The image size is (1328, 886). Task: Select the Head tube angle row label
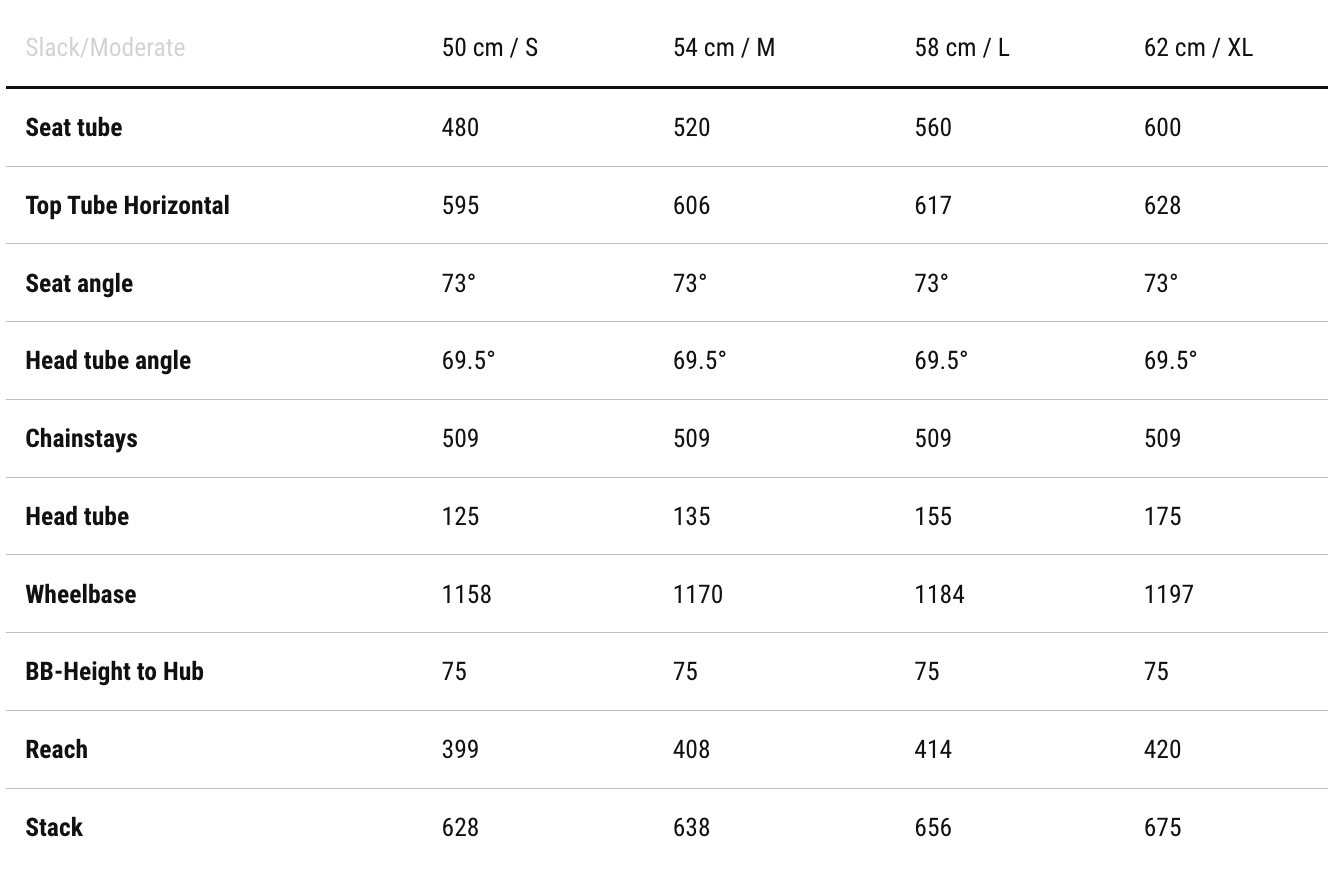[x=108, y=360]
